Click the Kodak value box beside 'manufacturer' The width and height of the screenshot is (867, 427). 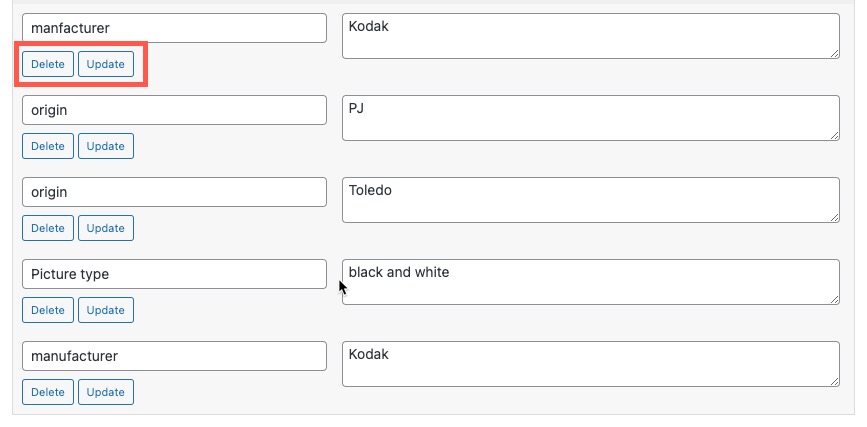coord(590,364)
